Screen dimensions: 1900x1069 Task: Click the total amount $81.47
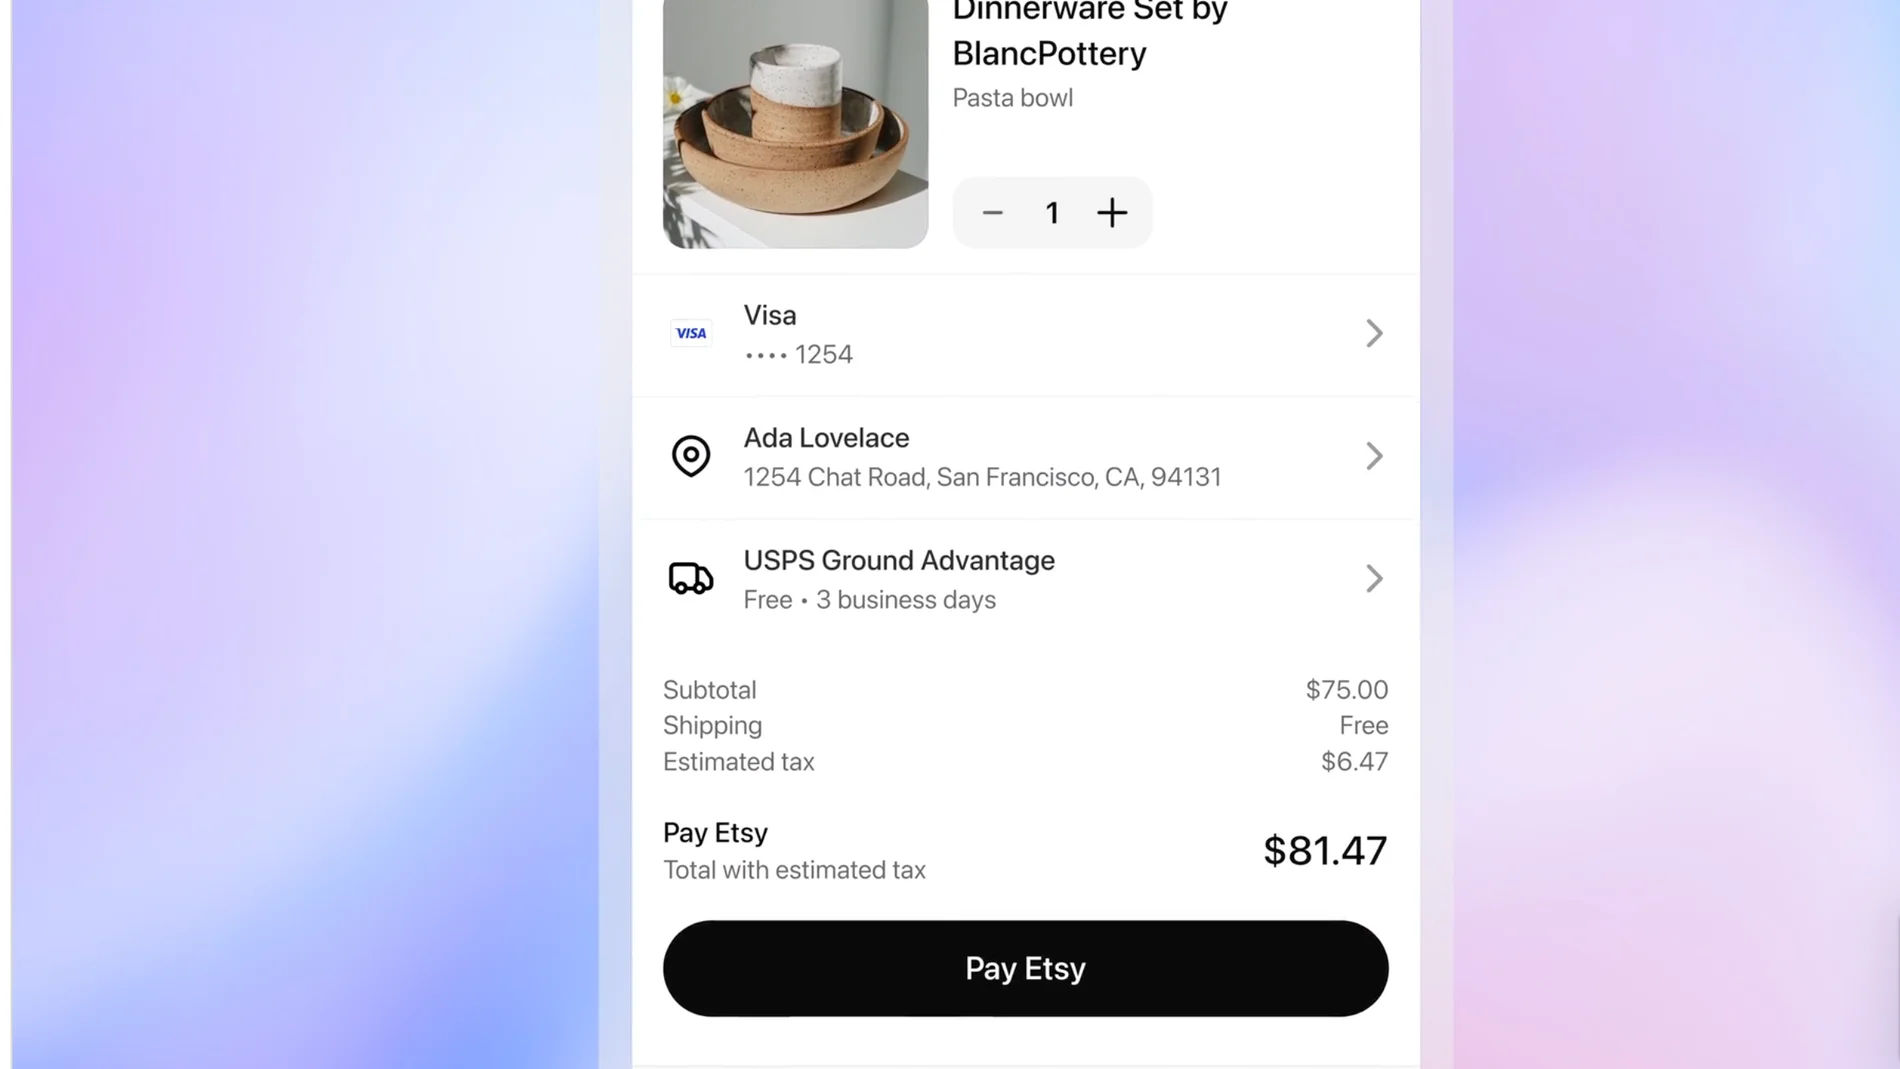pyautogui.click(x=1324, y=850)
